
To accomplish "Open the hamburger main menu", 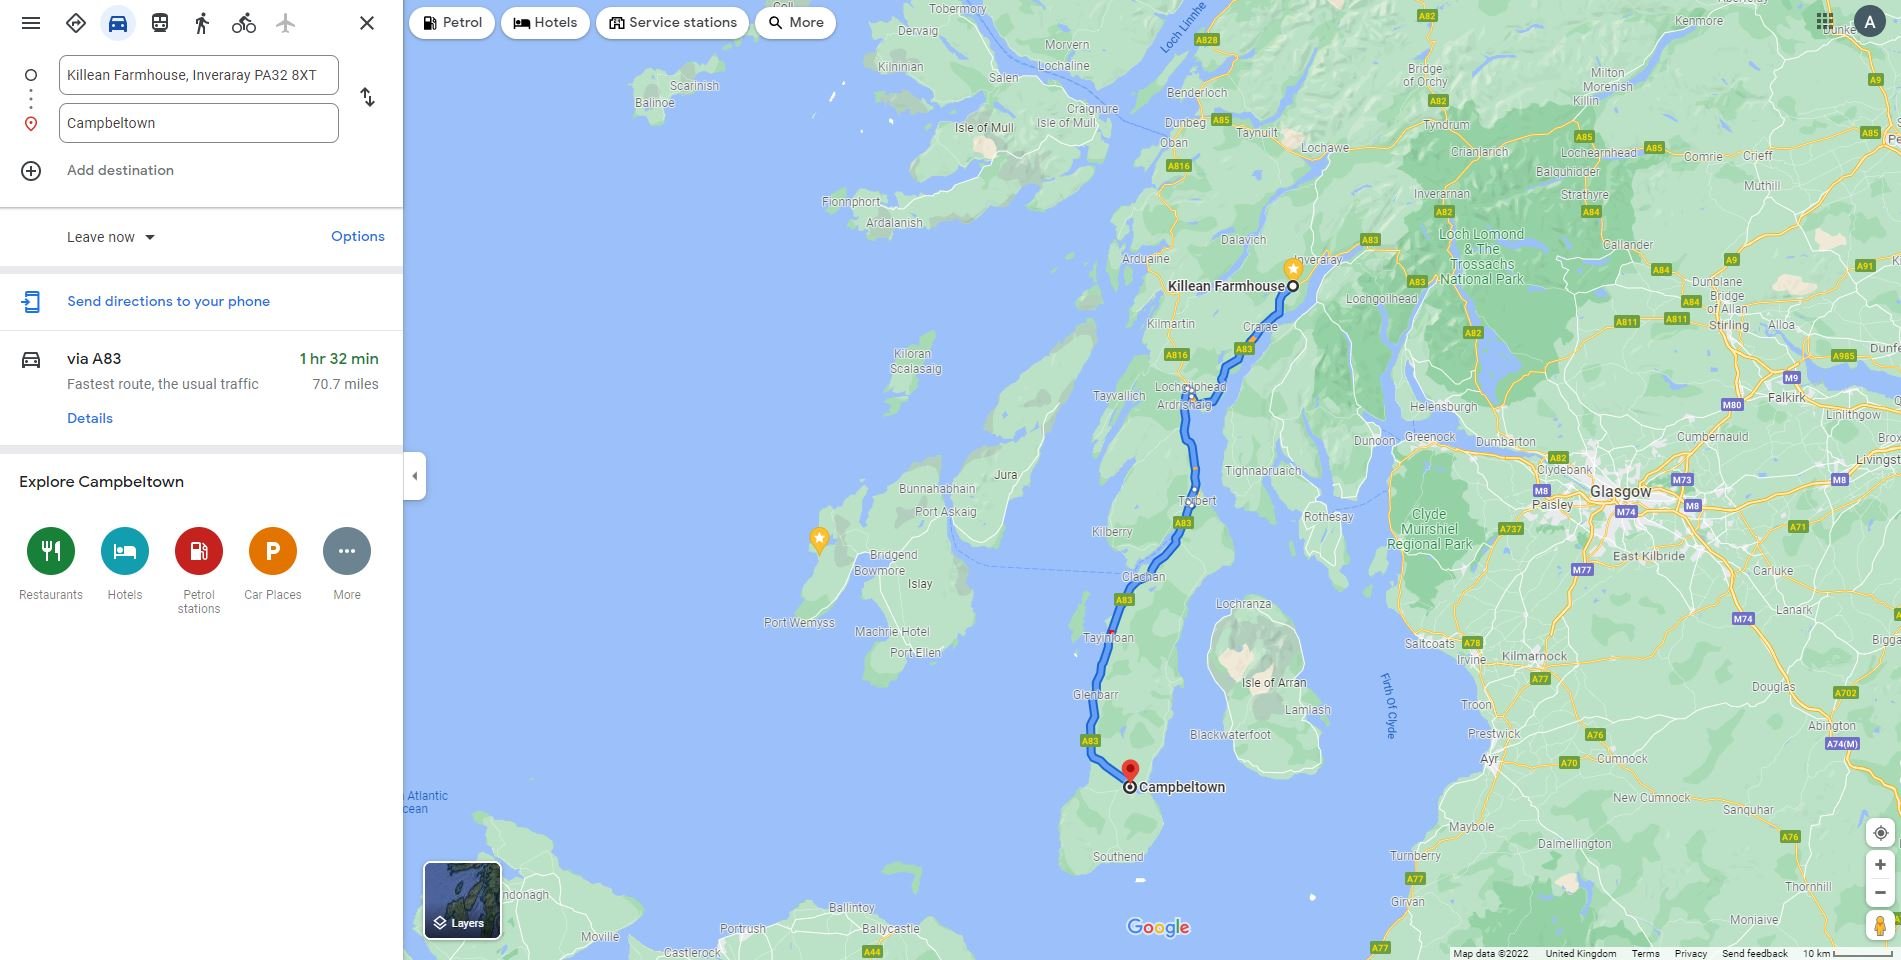I will pyautogui.click(x=31, y=23).
